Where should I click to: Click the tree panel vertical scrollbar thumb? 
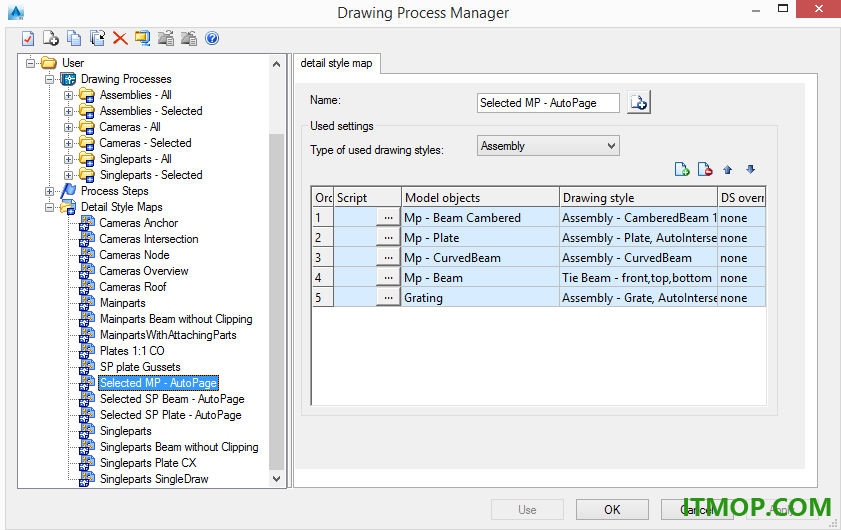pos(277,300)
